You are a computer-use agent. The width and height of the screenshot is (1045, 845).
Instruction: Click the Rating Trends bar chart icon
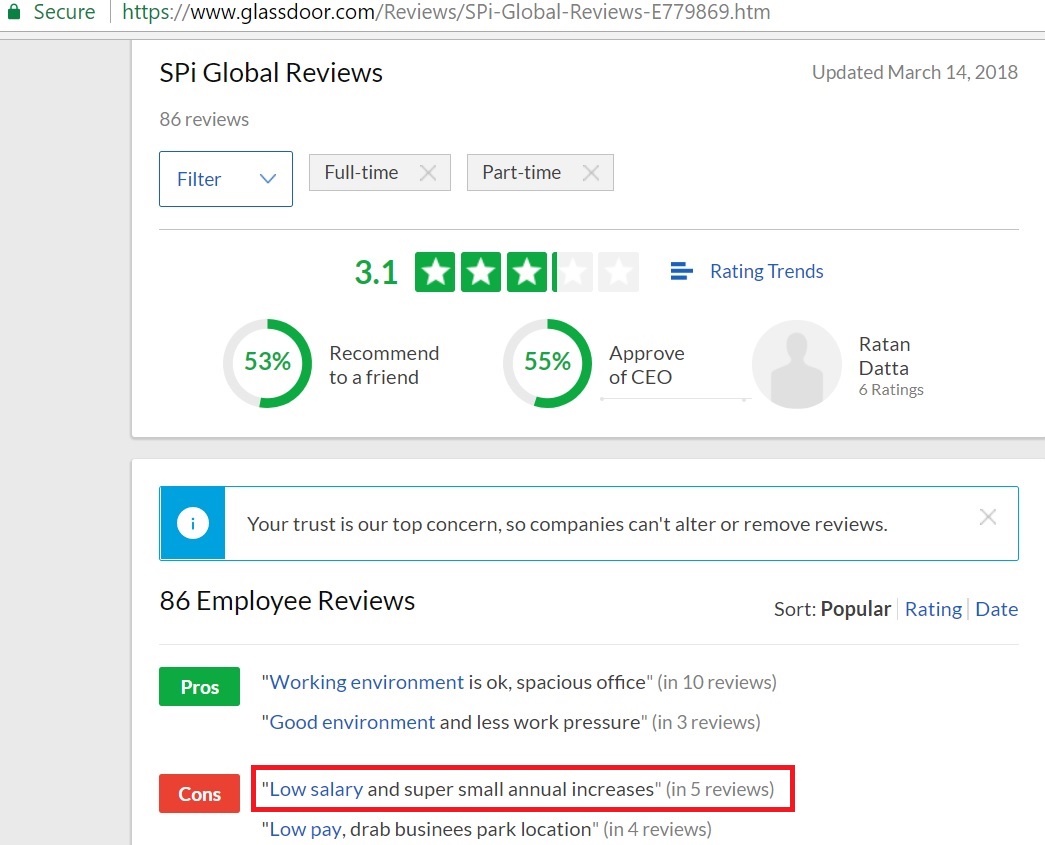coord(681,271)
